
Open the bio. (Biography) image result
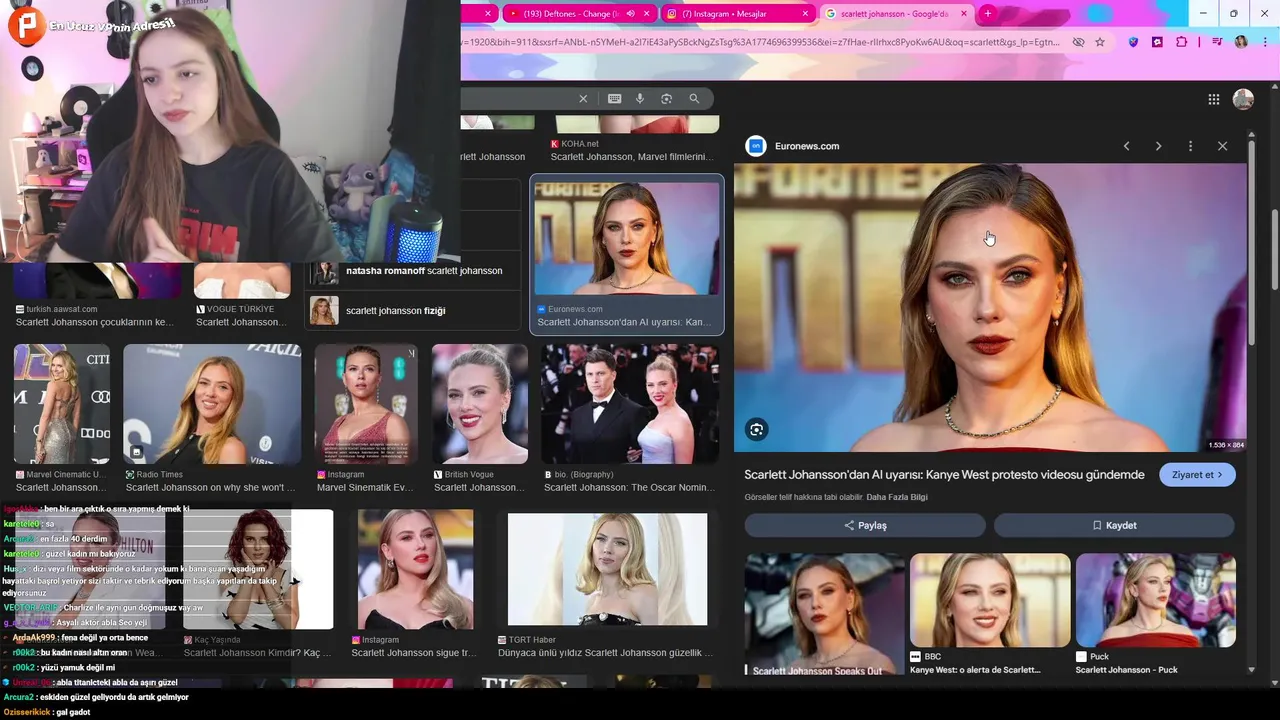(x=630, y=404)
